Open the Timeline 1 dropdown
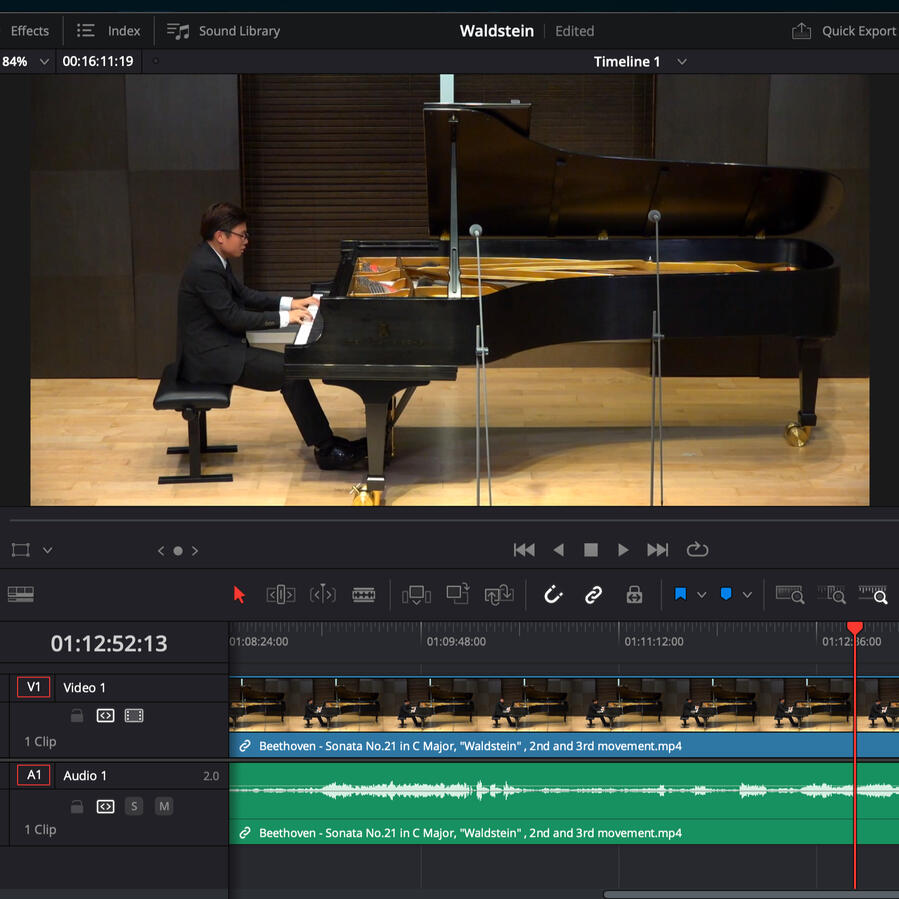899x899 pixels. [681, 62]
